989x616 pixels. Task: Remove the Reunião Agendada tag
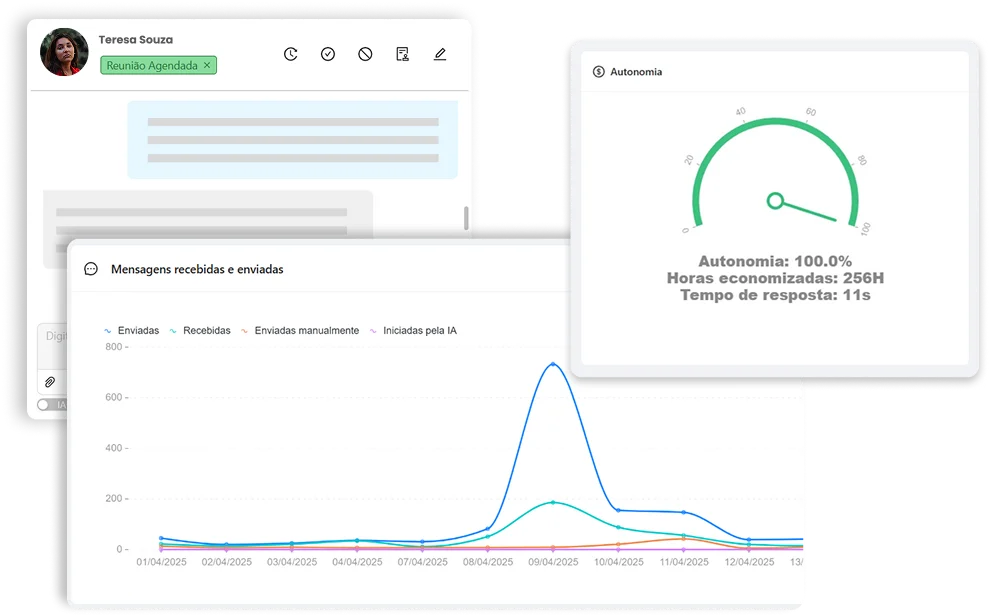(207, 65)
